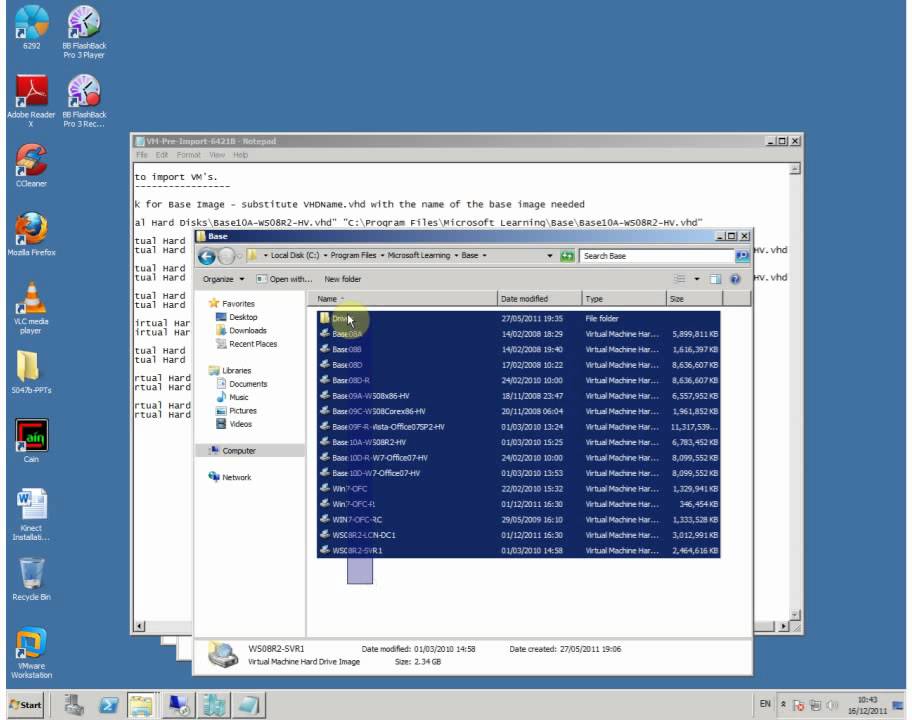912x720 pixels.
Task: Launch CCleaner from the desktop
Action: click(x=31, y=166)
